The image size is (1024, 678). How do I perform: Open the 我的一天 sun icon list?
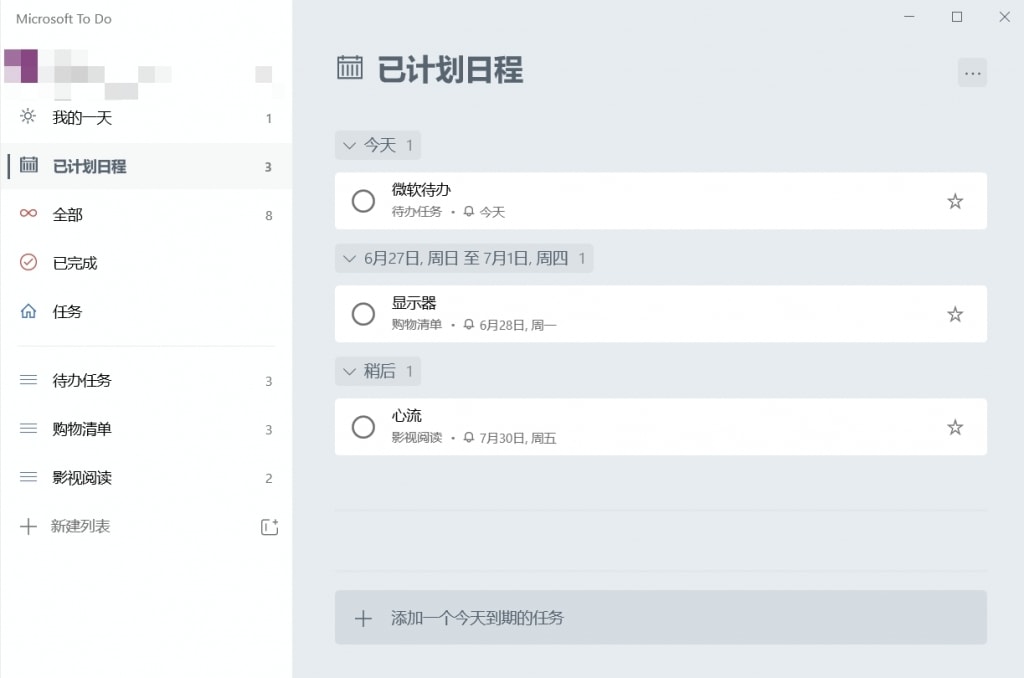coord(27,117)
